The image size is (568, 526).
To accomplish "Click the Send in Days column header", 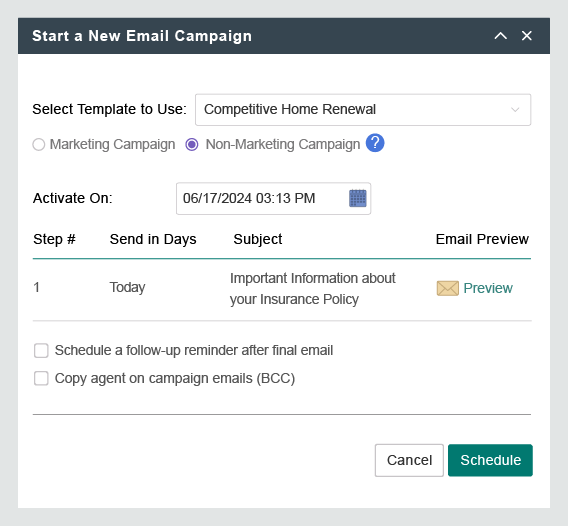I will (x=153, y=239).
